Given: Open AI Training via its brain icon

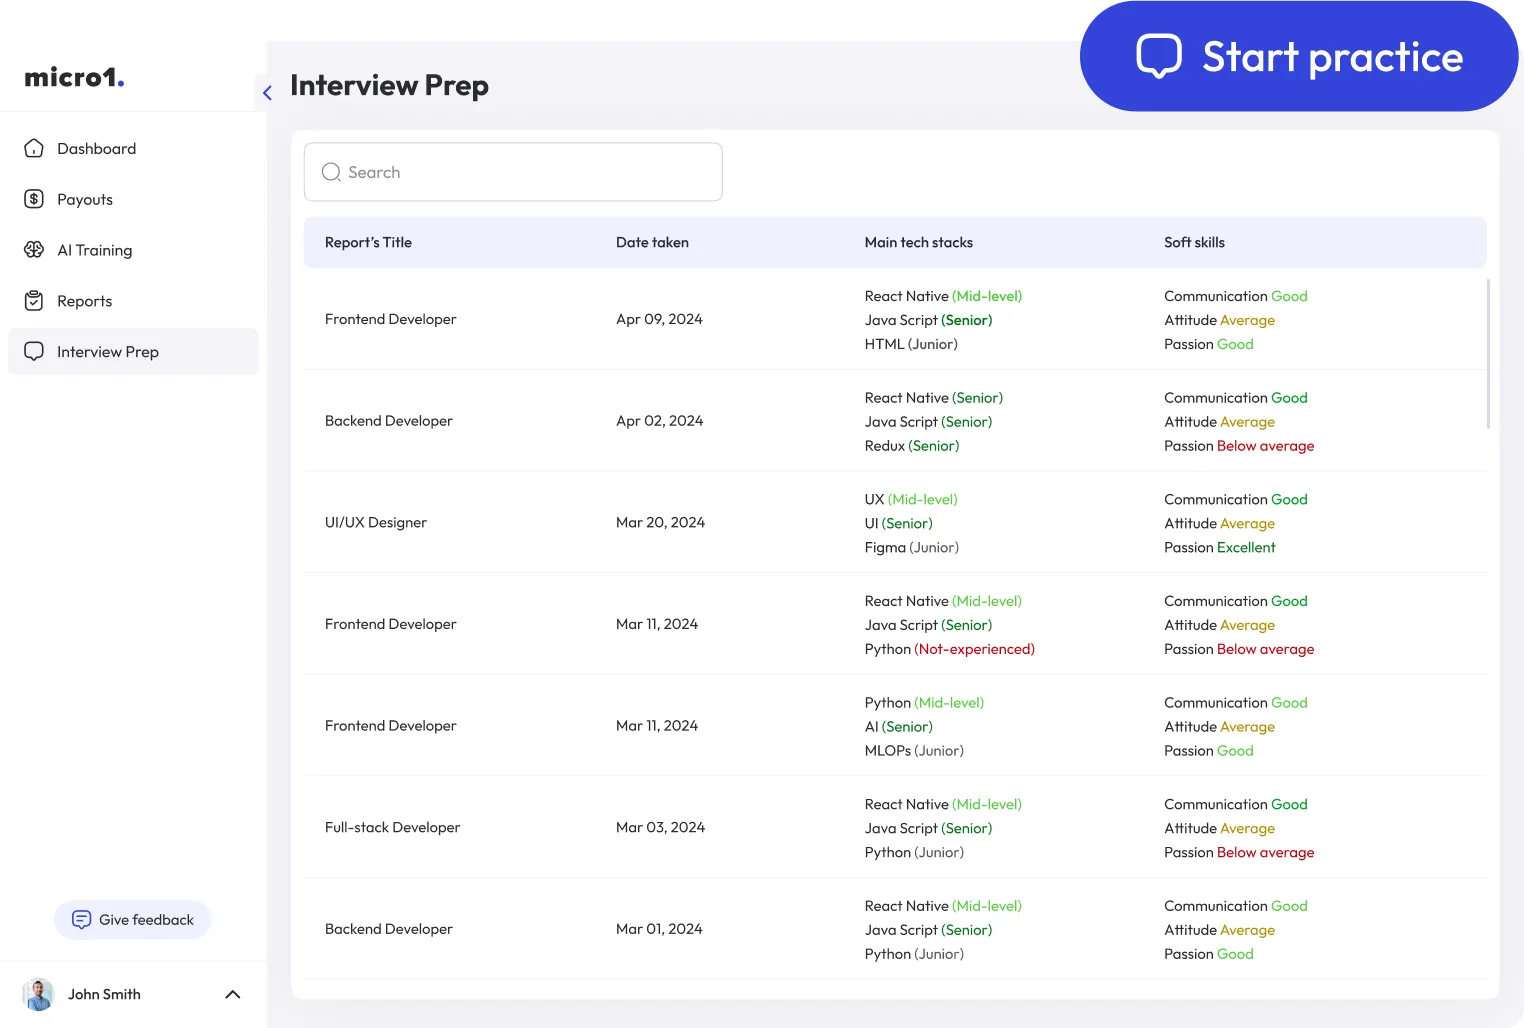Looking at the screenshot, I should (34, 250).
